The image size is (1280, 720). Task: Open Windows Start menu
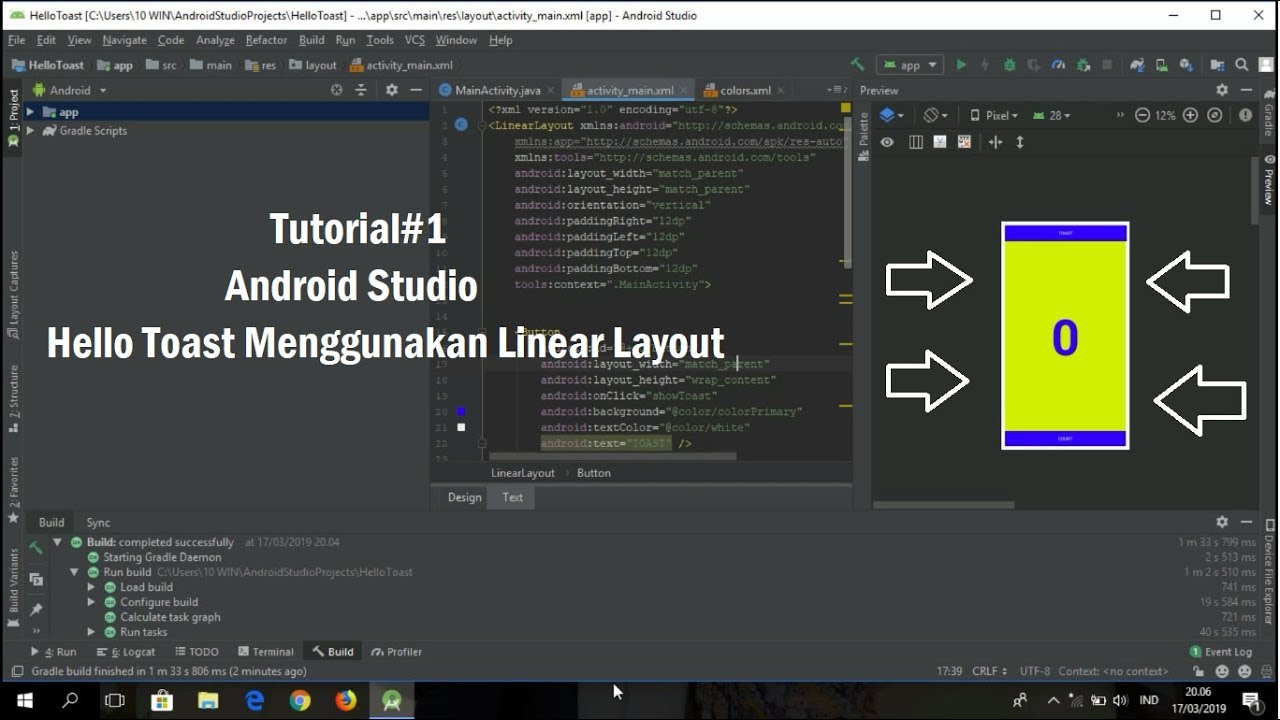24,700
